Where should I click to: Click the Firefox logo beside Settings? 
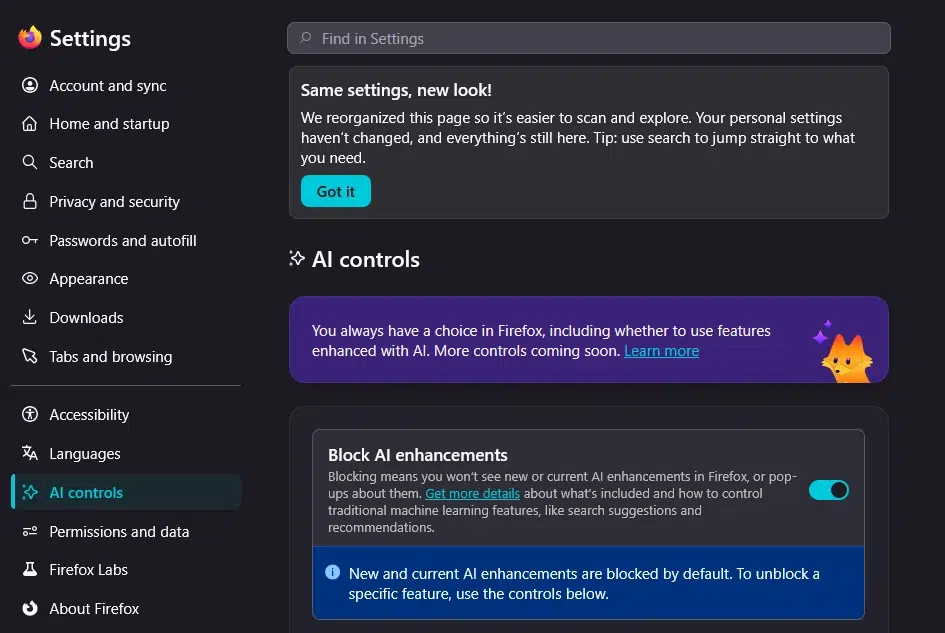point(30,38)
